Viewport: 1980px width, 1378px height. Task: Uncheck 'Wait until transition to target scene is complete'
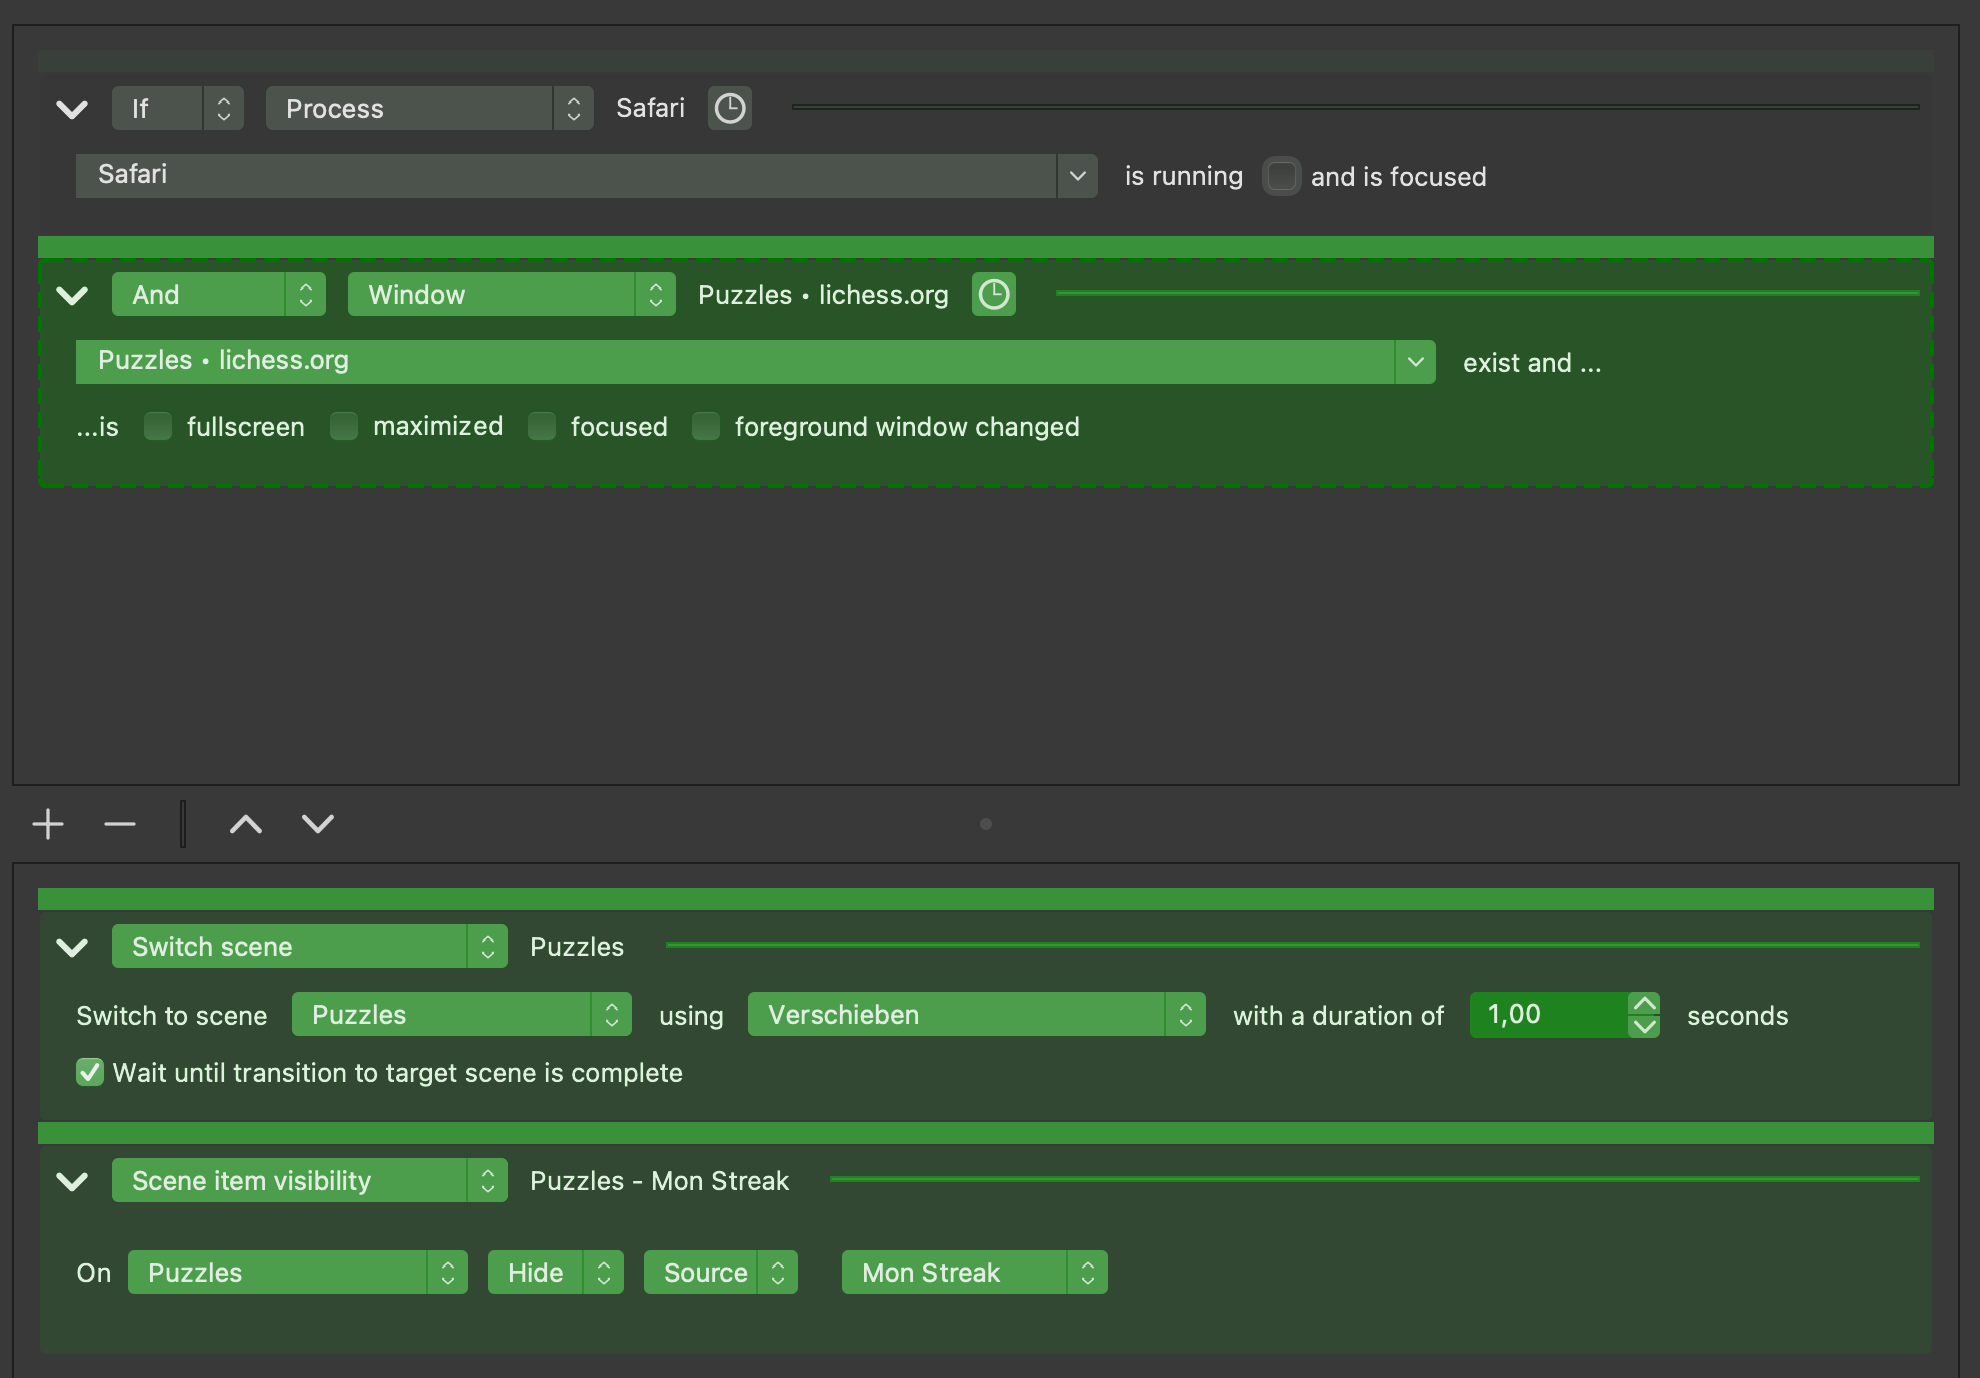click(89, 1072)
